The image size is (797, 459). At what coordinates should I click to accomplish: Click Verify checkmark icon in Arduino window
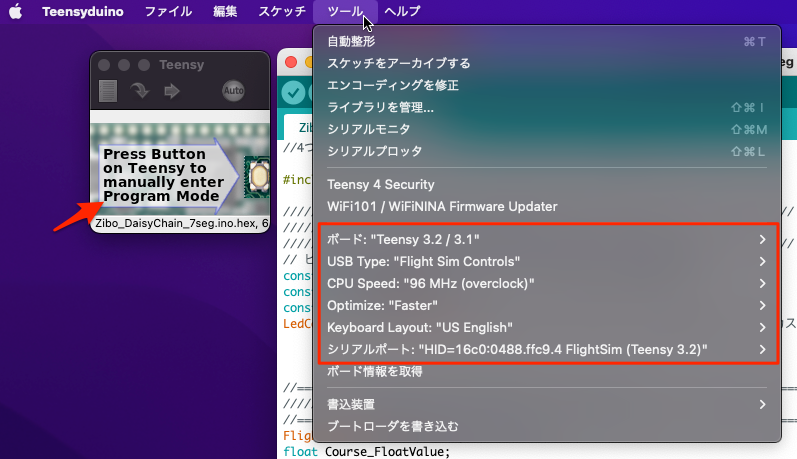(x=293, y=93)
